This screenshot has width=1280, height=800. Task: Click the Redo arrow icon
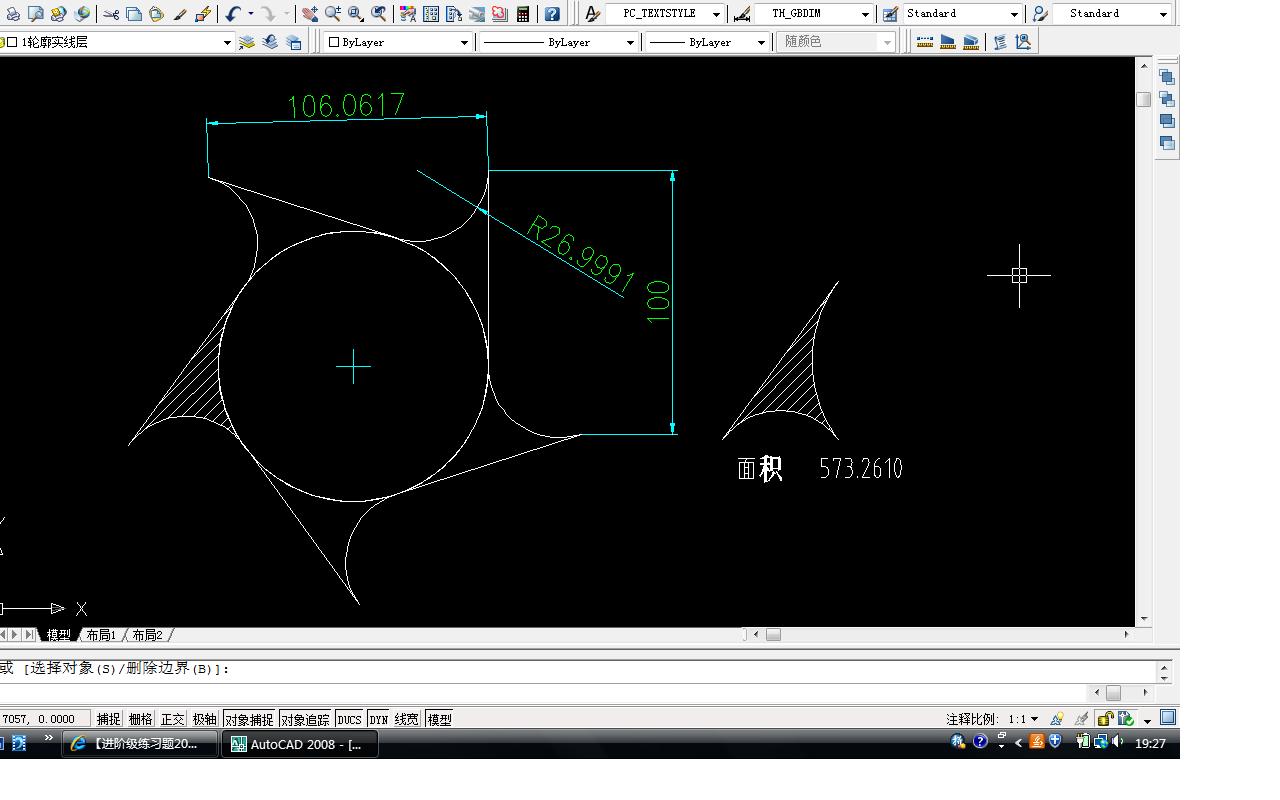click(269, 14)
